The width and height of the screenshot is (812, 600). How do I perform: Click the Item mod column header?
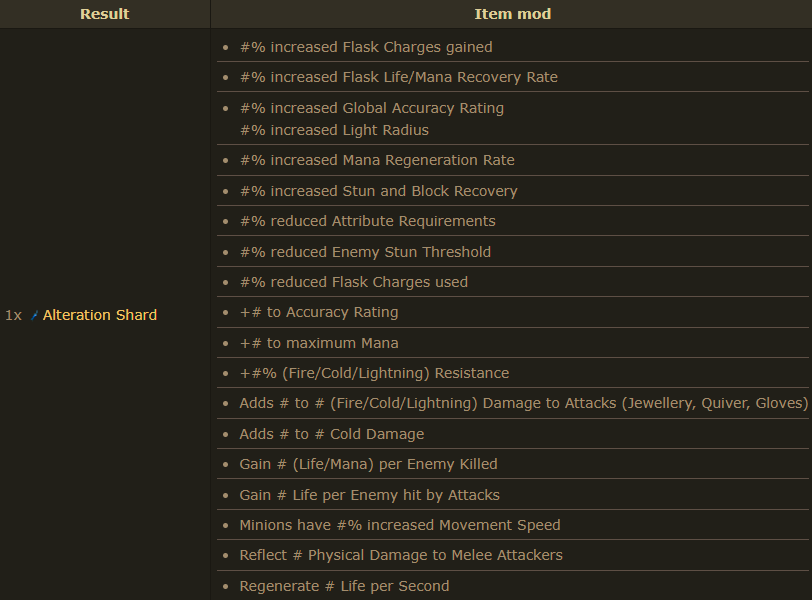pos(512,14)
